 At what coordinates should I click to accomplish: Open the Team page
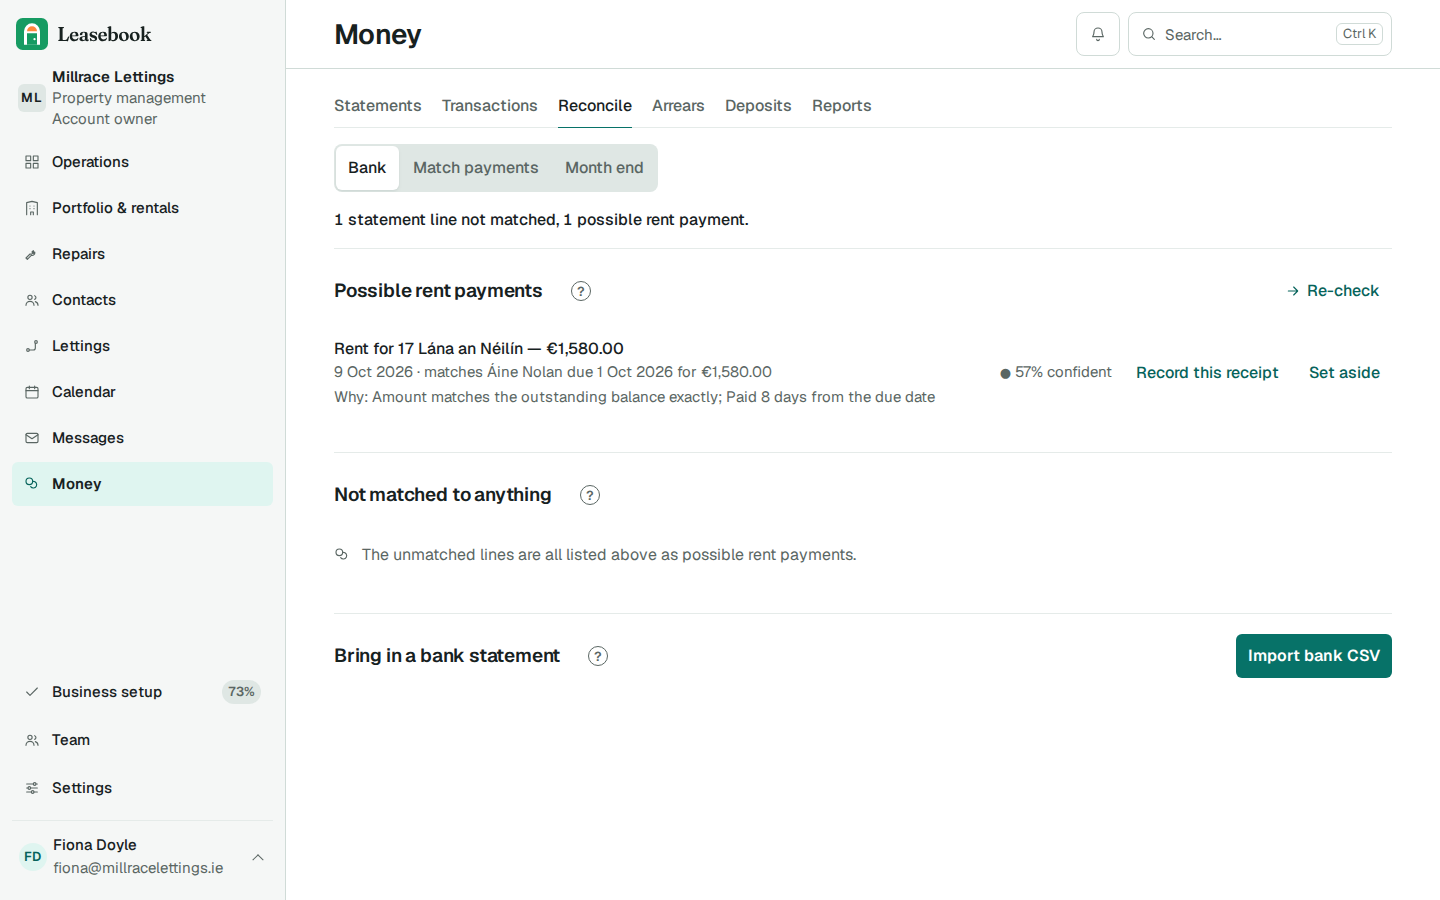[x=142, y=740]
